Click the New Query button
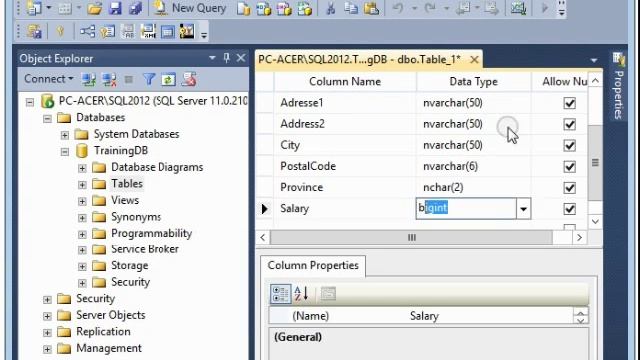Viewport: 640px width, 360px height. [x=189, y=8]
